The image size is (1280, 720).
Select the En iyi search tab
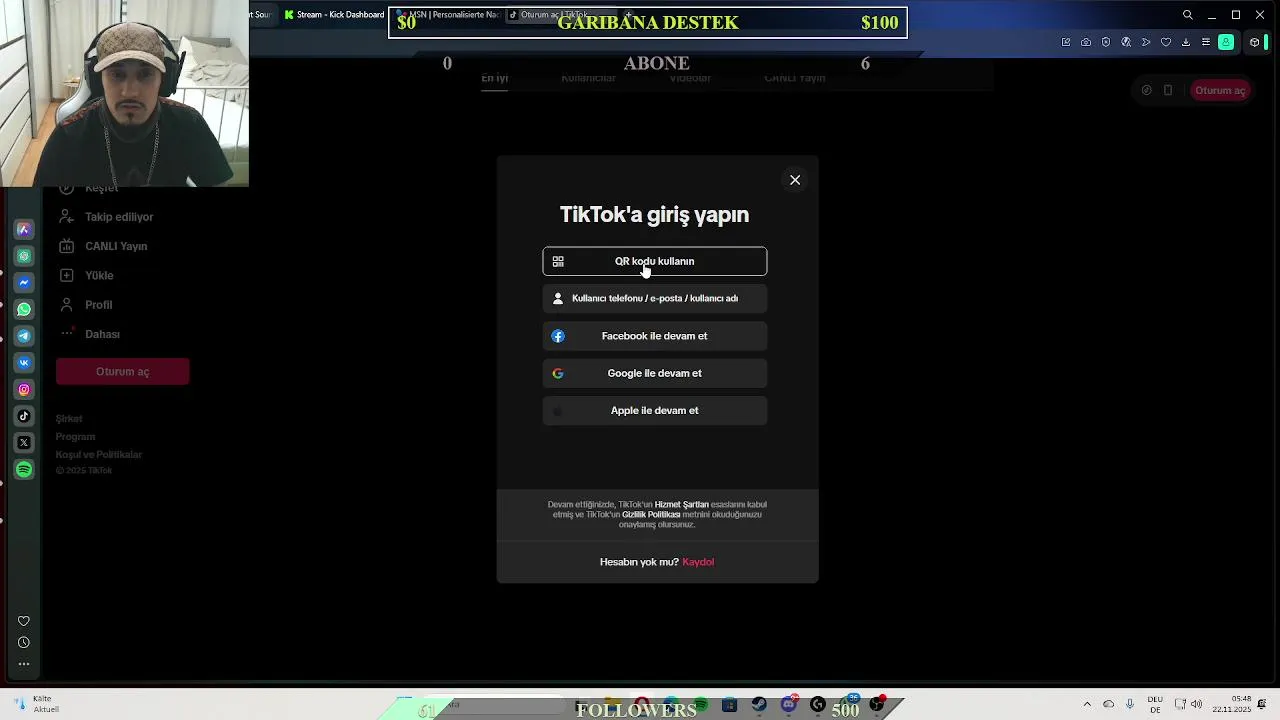point(495,78)
